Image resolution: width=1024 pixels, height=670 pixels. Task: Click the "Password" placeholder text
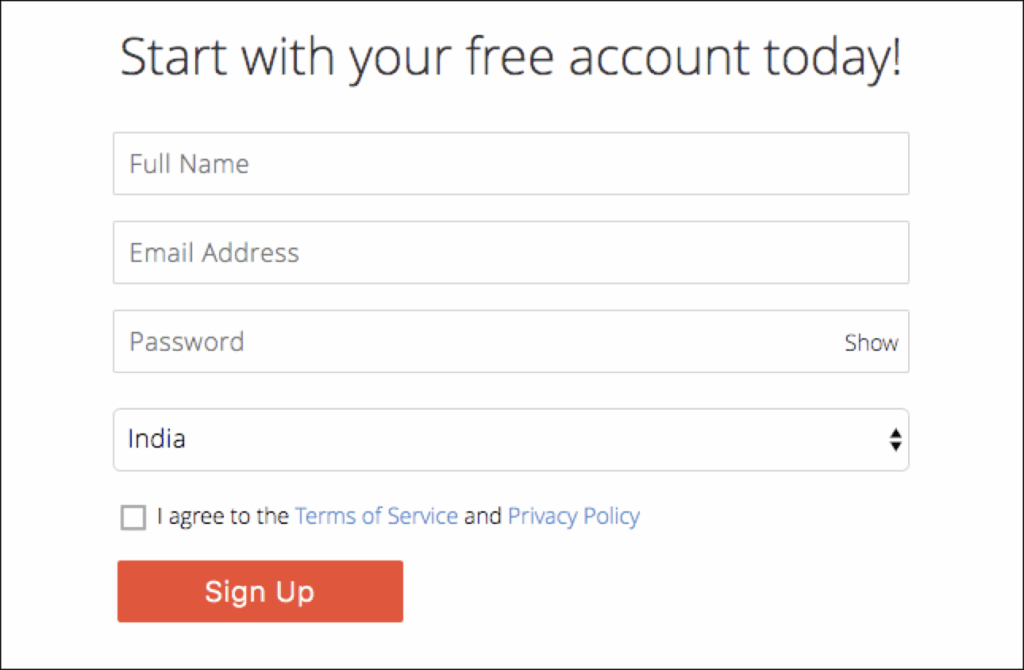[186, 342]
